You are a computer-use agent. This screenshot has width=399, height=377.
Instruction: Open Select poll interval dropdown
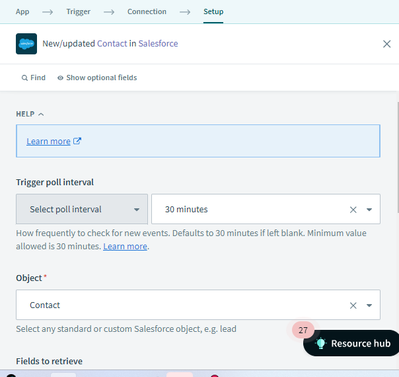coord(82,209)
